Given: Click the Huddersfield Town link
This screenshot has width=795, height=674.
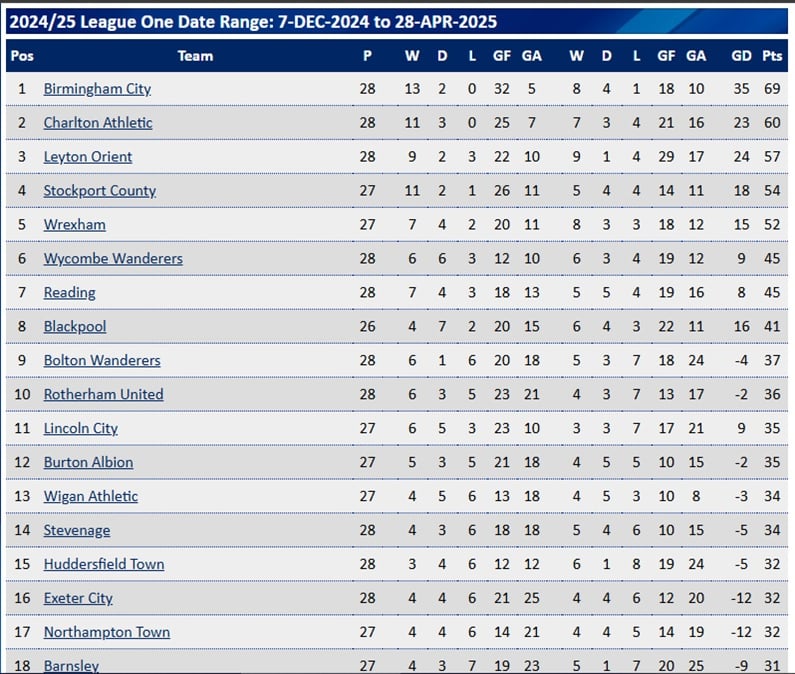Looking at the screenshot, I should [x=104, y=564].
